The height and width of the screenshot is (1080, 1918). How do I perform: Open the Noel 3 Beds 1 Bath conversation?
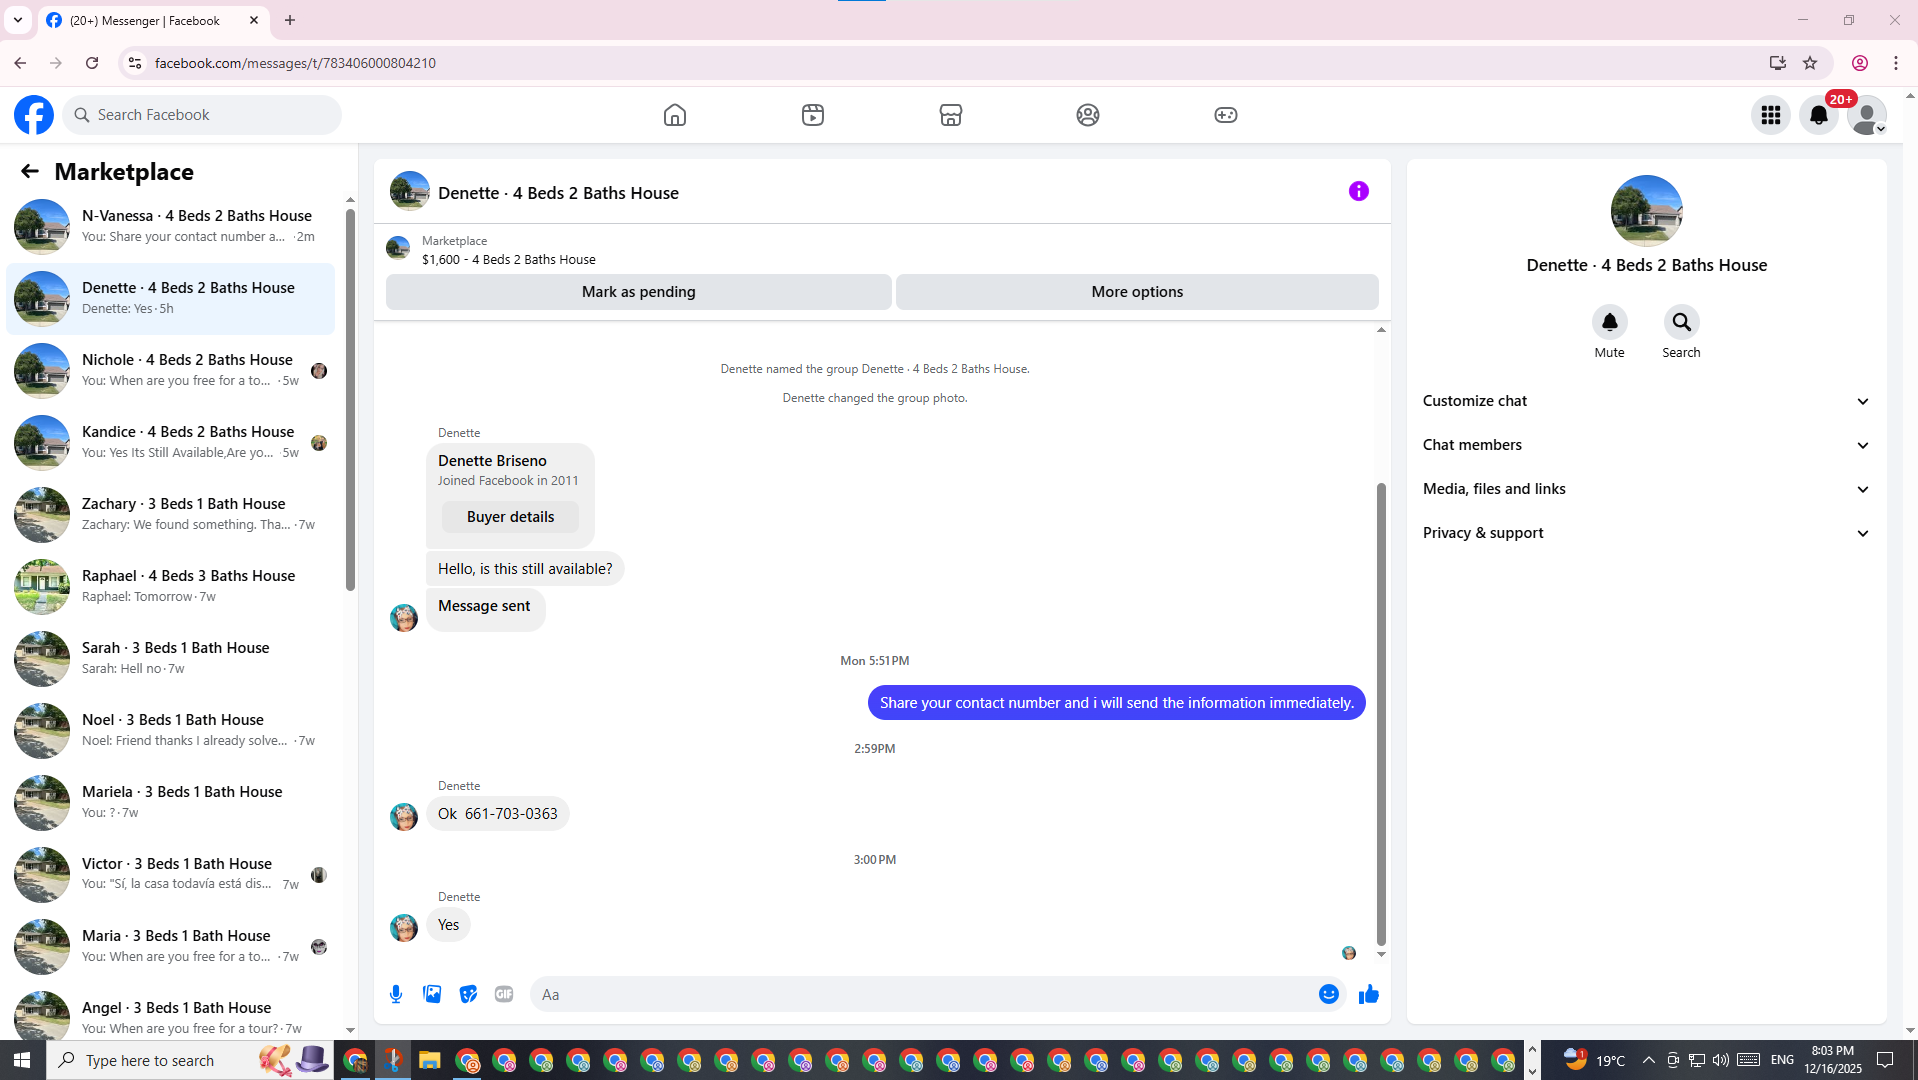point(171,730)
